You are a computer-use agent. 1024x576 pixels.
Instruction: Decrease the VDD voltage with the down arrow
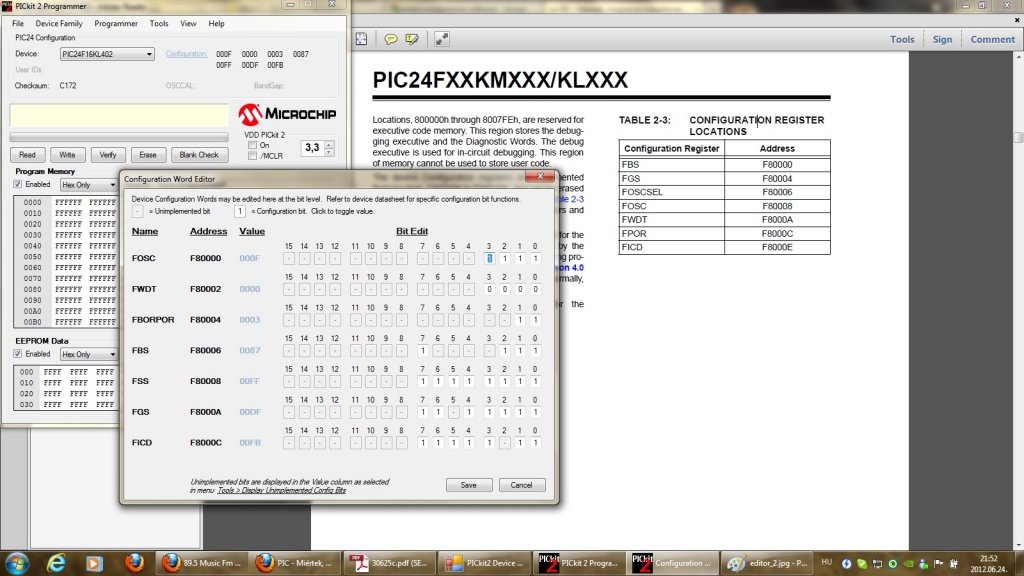(329, 152)
